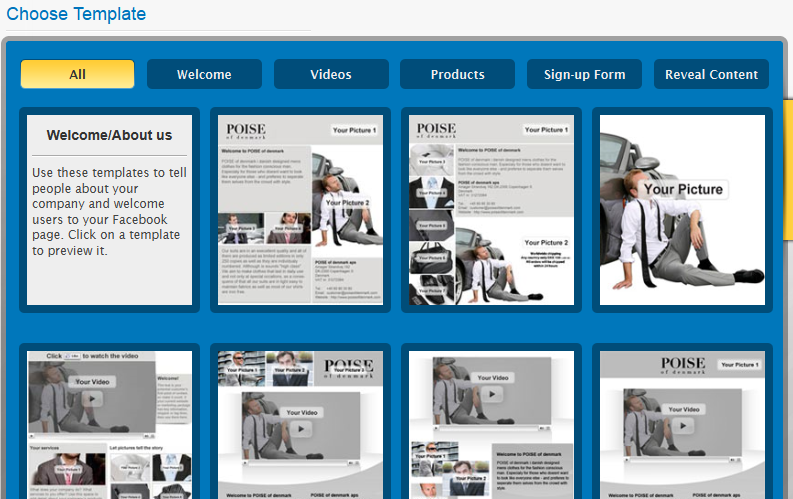Switch to the Welcome tab
The height and width of the screenshot is (499, 793).
[204, 74]
